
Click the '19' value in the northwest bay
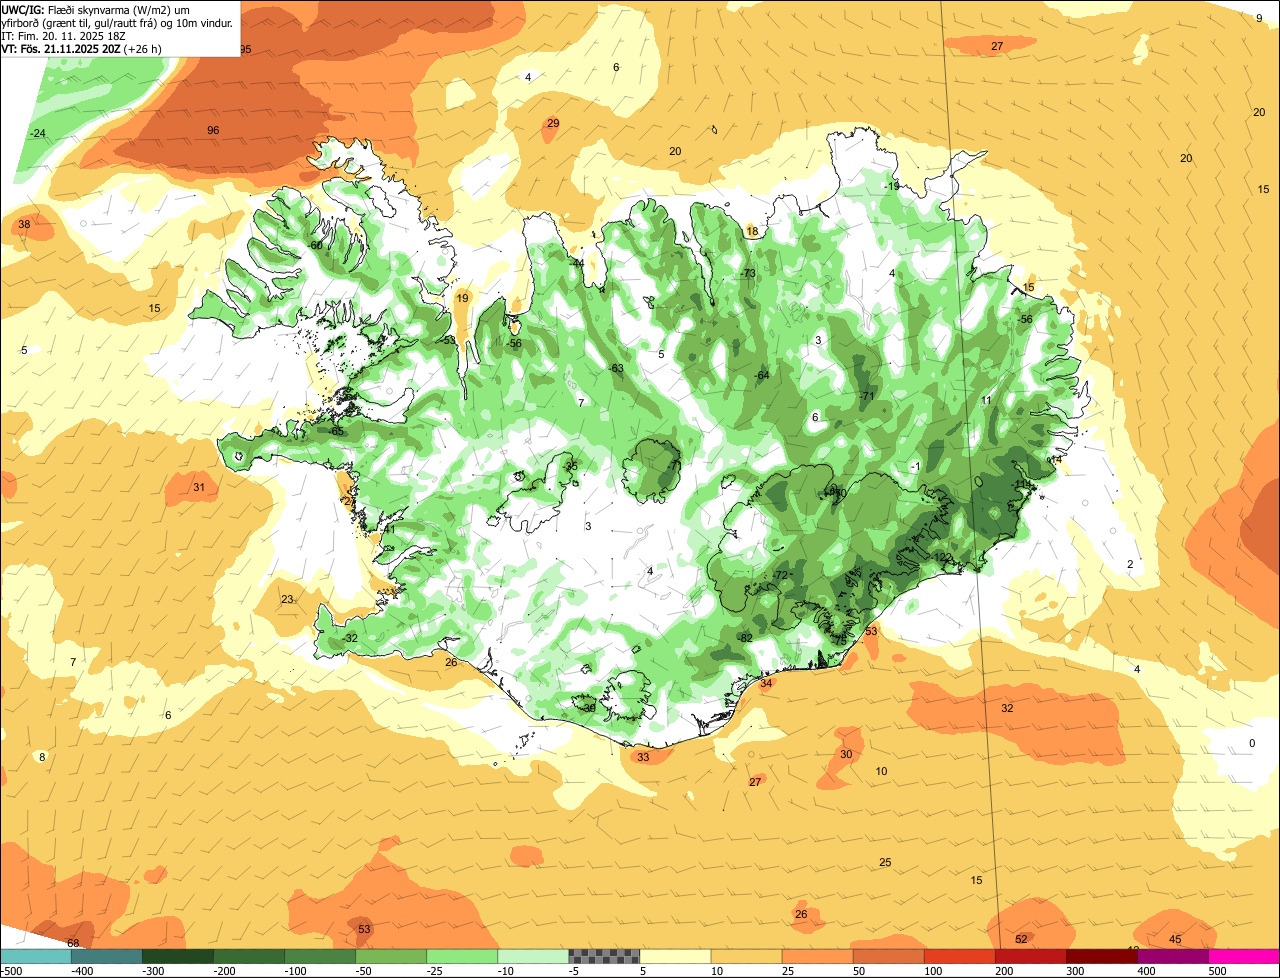coord(462,298)
